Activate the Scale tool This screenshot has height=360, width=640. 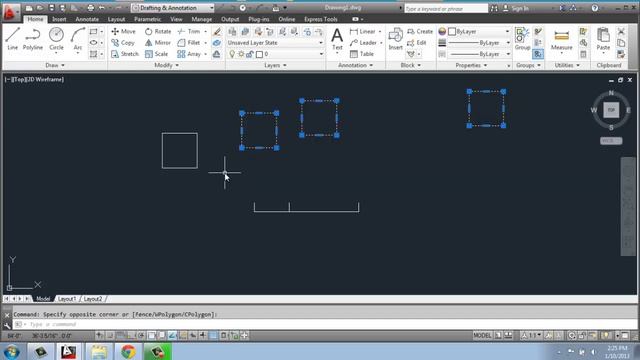[x=156, y=54]
